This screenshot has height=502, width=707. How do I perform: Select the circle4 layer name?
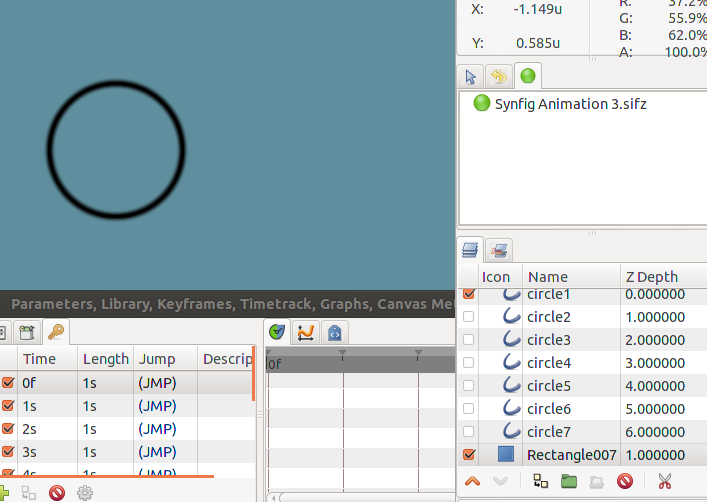[x=549, y=363]
